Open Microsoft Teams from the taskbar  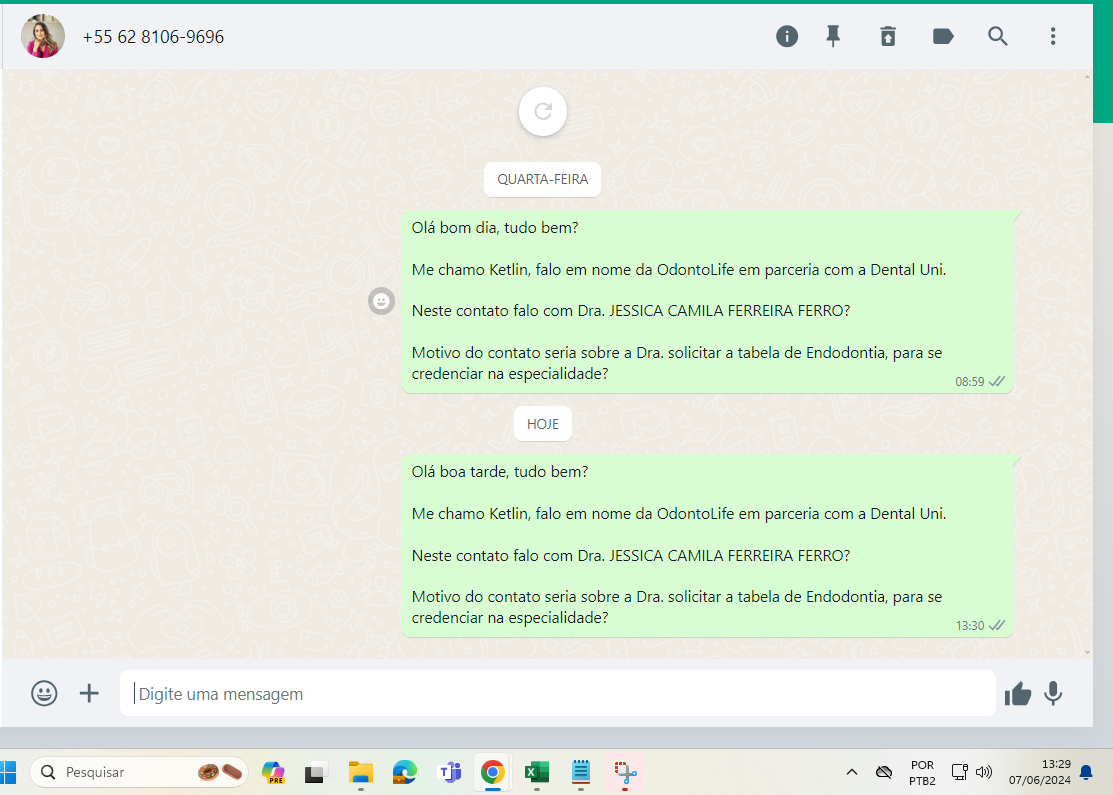(449, 772)
